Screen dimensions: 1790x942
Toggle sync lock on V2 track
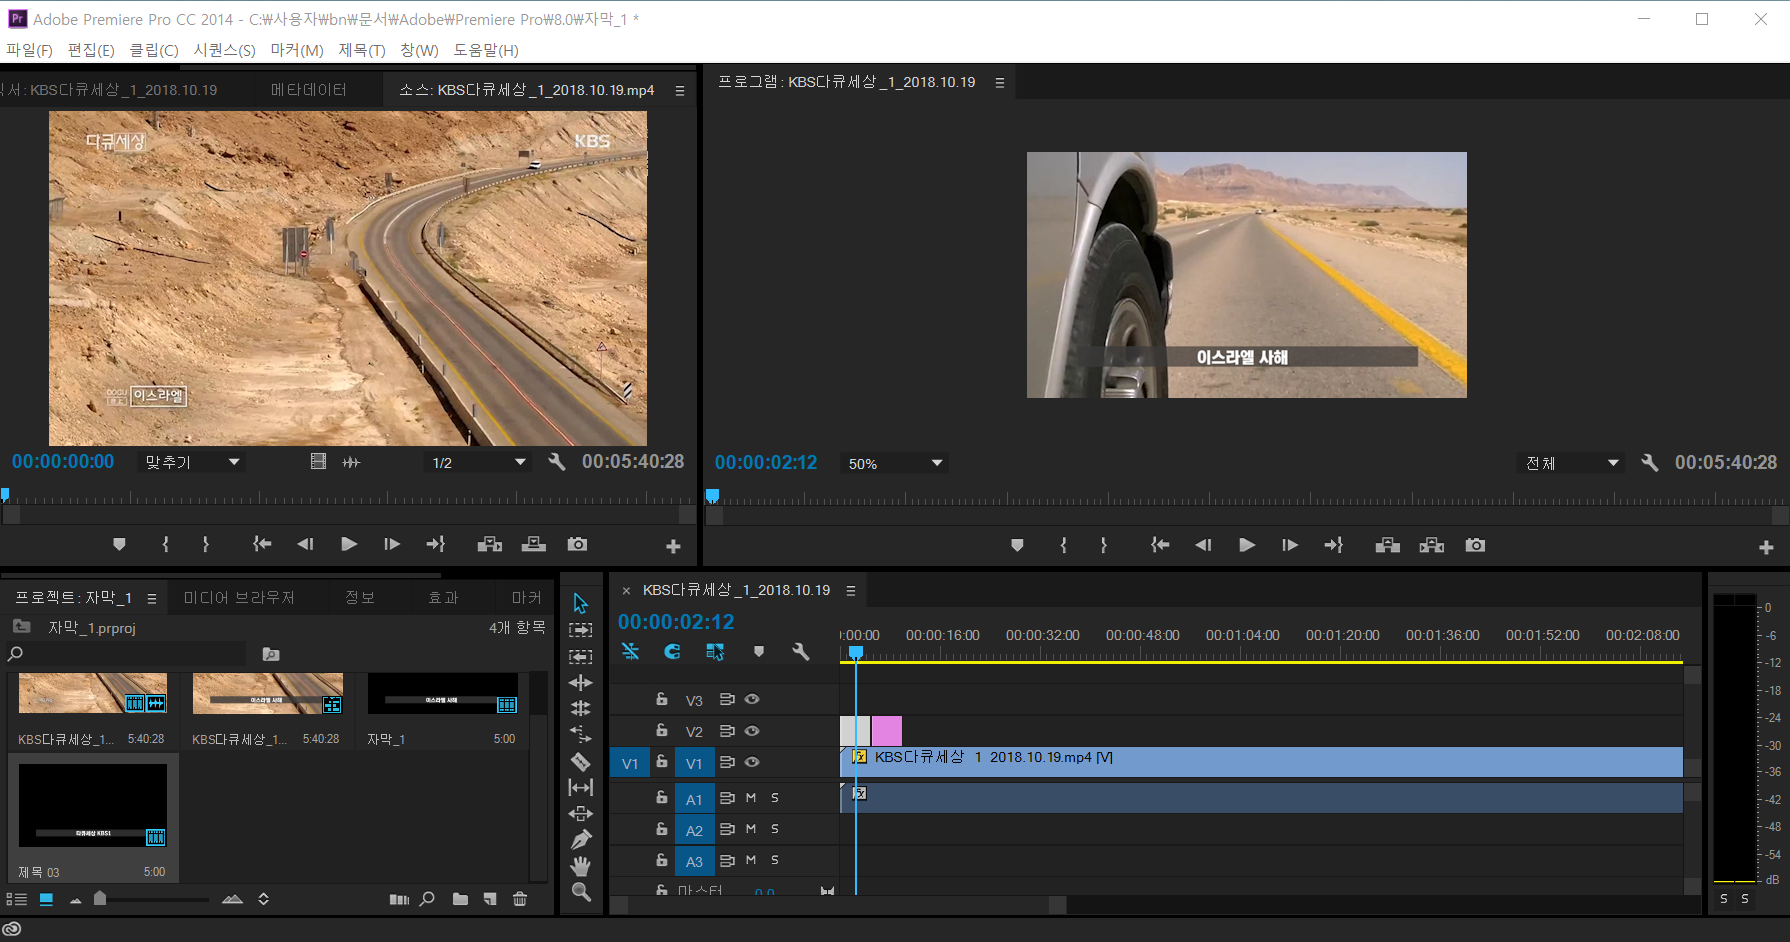coord(727,731)
